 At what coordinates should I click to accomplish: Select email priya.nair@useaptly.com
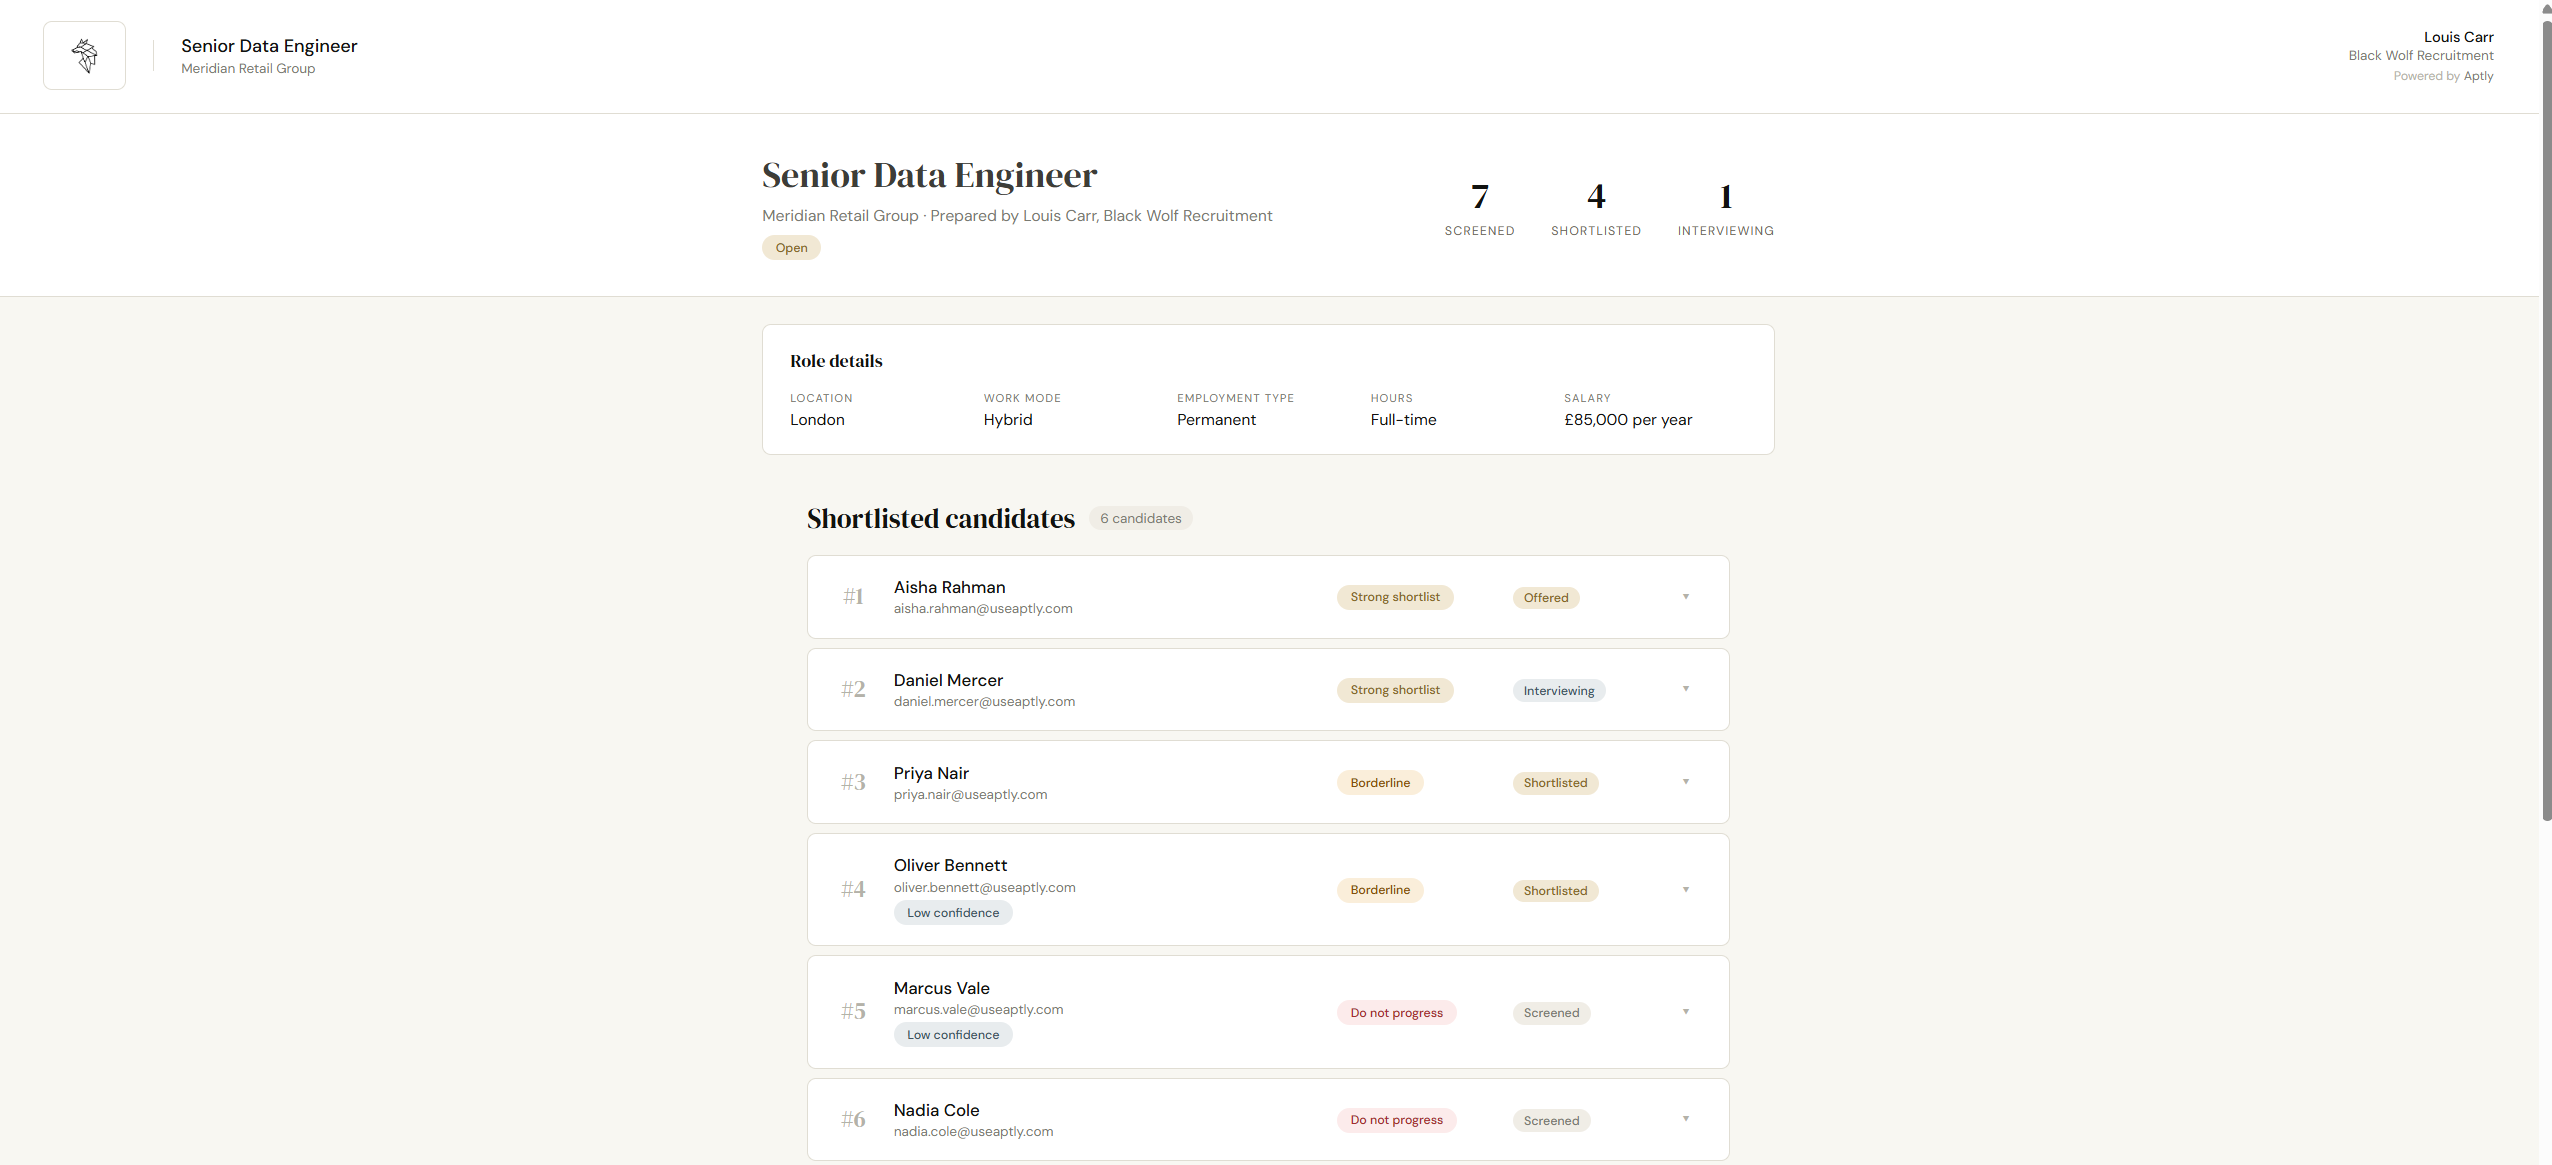click(x=970, y=795)
